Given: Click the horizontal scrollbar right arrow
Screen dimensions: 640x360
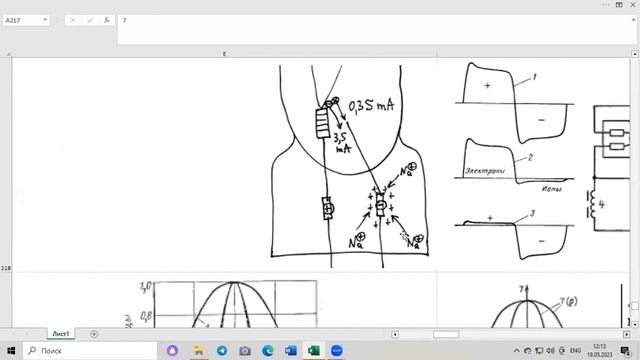Looking at the screenshot, I should [x=627, y=334].
